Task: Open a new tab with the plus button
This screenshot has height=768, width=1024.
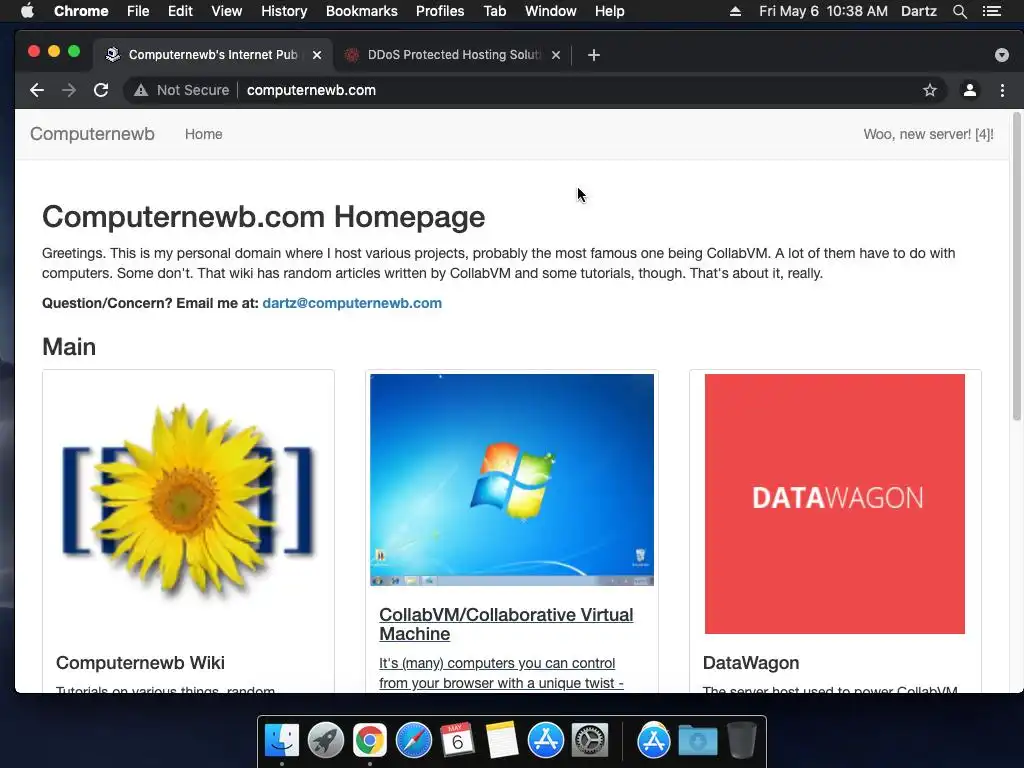Action: [x=593, y=55]
